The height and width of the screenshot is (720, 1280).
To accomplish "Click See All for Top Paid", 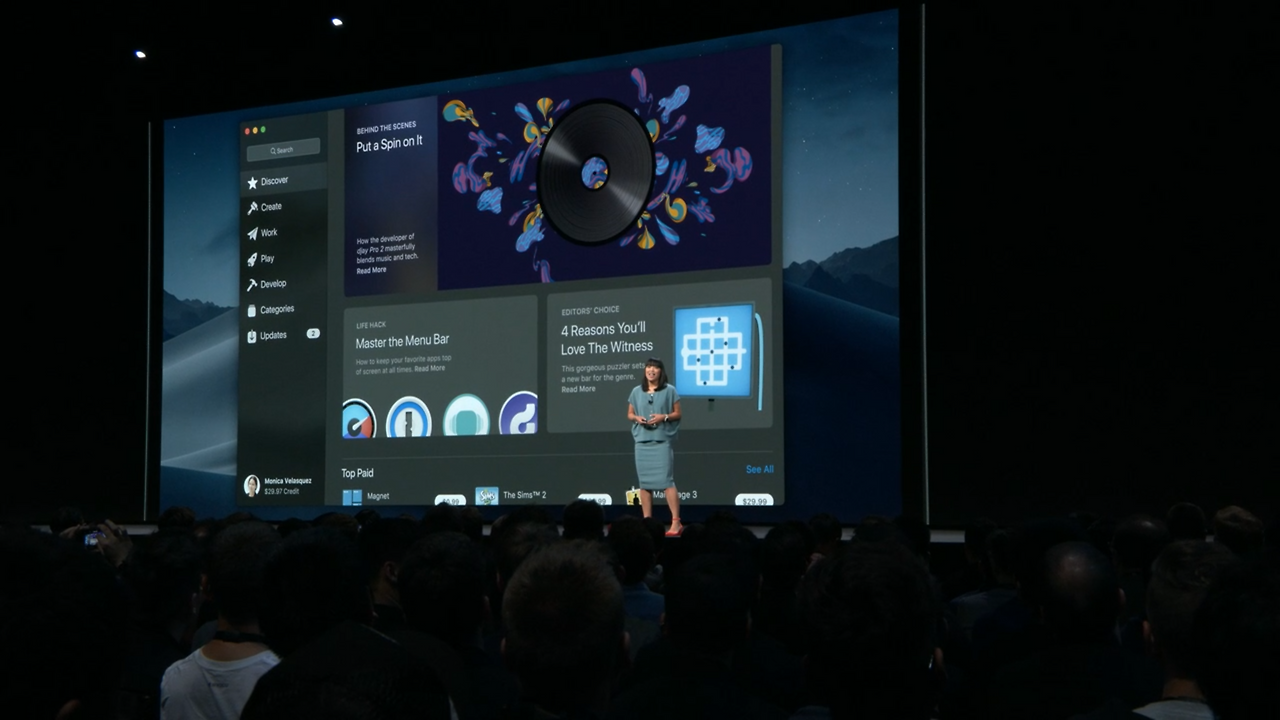I will [x=759, y=469].
